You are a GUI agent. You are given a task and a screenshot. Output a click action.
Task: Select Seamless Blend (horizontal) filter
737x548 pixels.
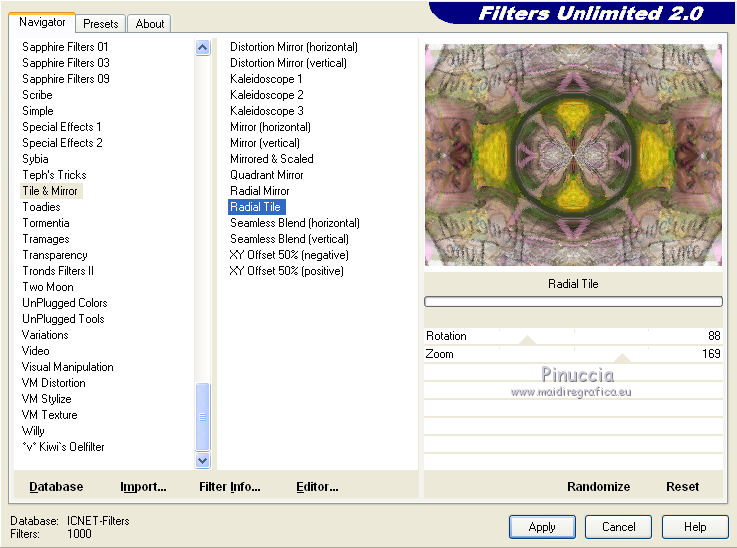coord(295,223)
